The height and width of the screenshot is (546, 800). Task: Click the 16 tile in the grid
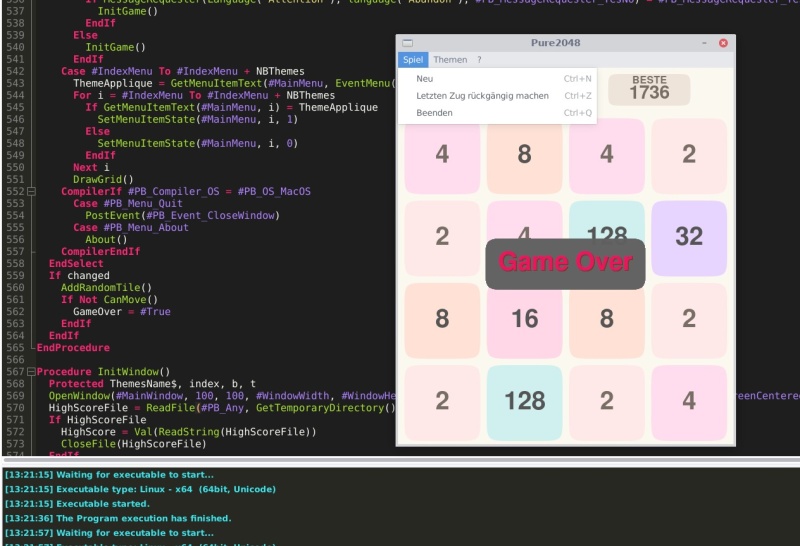point(524,320)
